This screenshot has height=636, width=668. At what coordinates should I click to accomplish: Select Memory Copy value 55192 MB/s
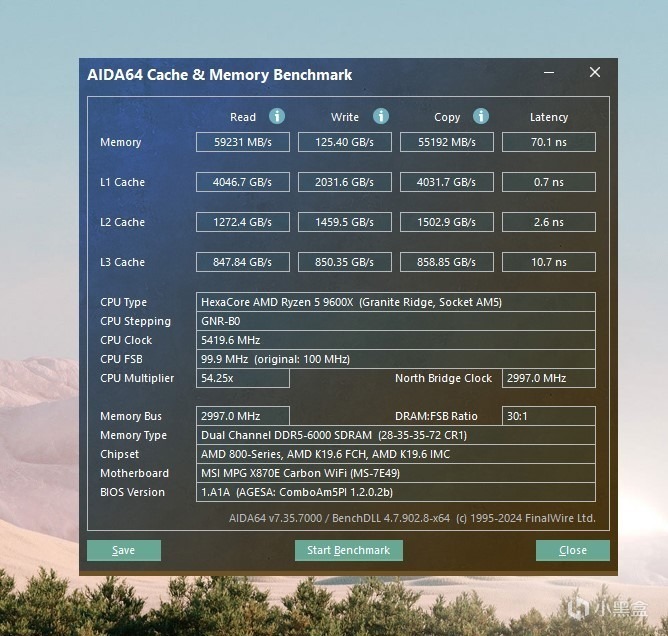coord(446,142)
